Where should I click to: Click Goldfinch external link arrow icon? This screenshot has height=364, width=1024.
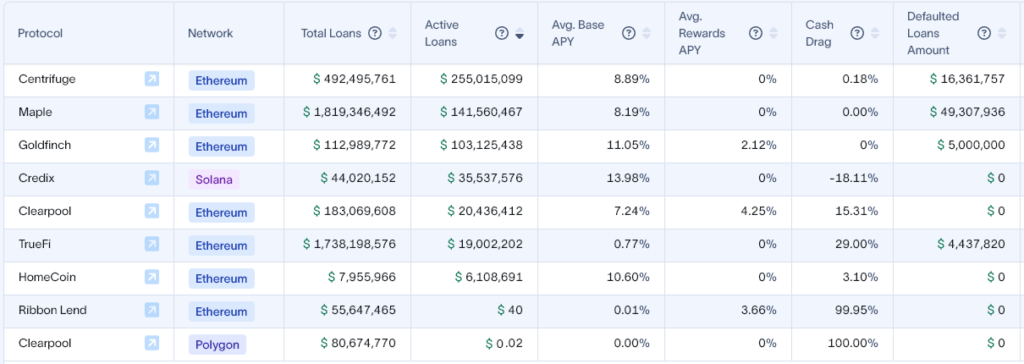152,145
